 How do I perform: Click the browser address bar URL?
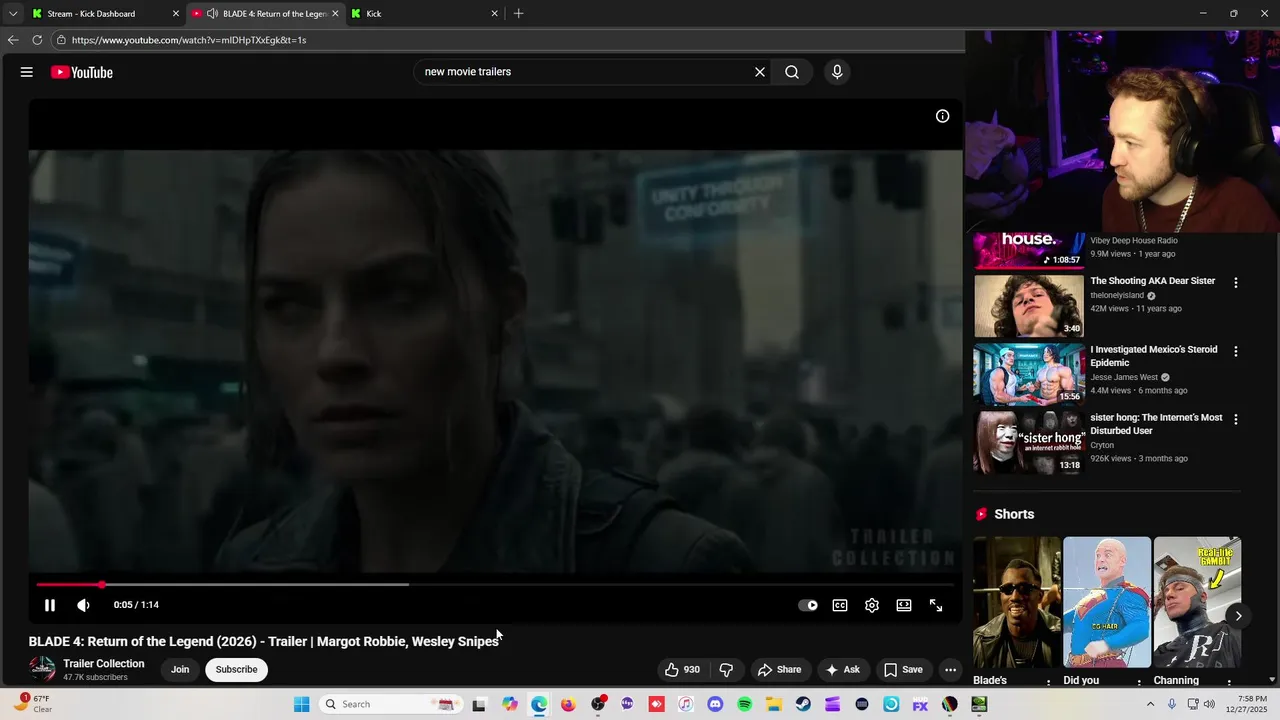[189, 40]
